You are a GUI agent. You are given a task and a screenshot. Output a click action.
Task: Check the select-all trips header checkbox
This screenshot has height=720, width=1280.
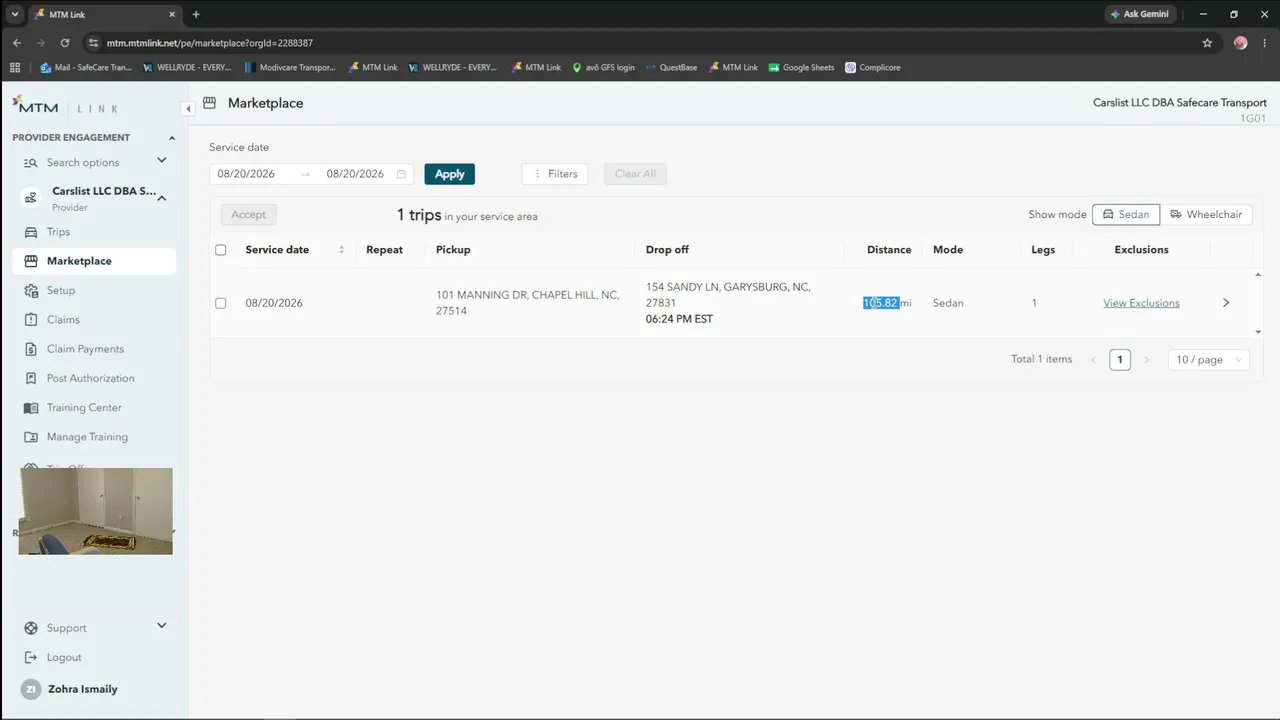221,250
